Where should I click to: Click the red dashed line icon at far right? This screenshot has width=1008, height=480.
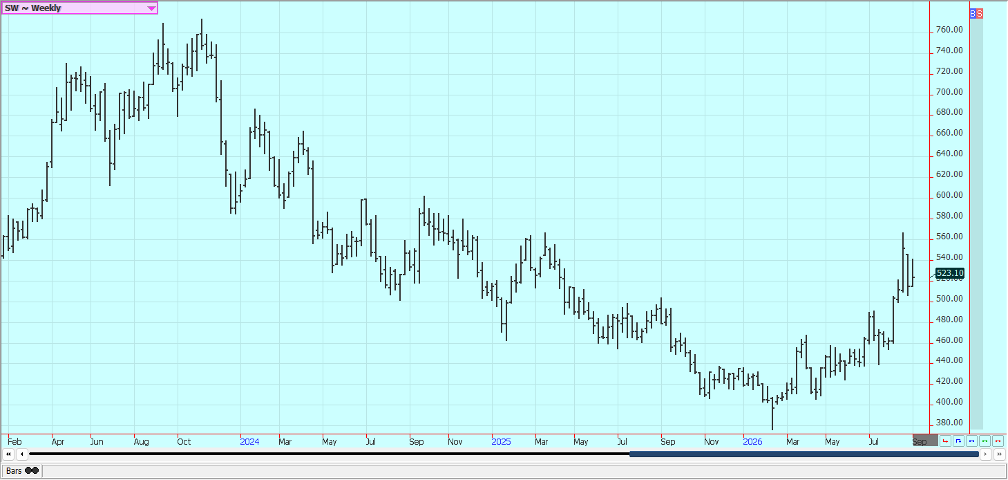click(x=998, y=441)
